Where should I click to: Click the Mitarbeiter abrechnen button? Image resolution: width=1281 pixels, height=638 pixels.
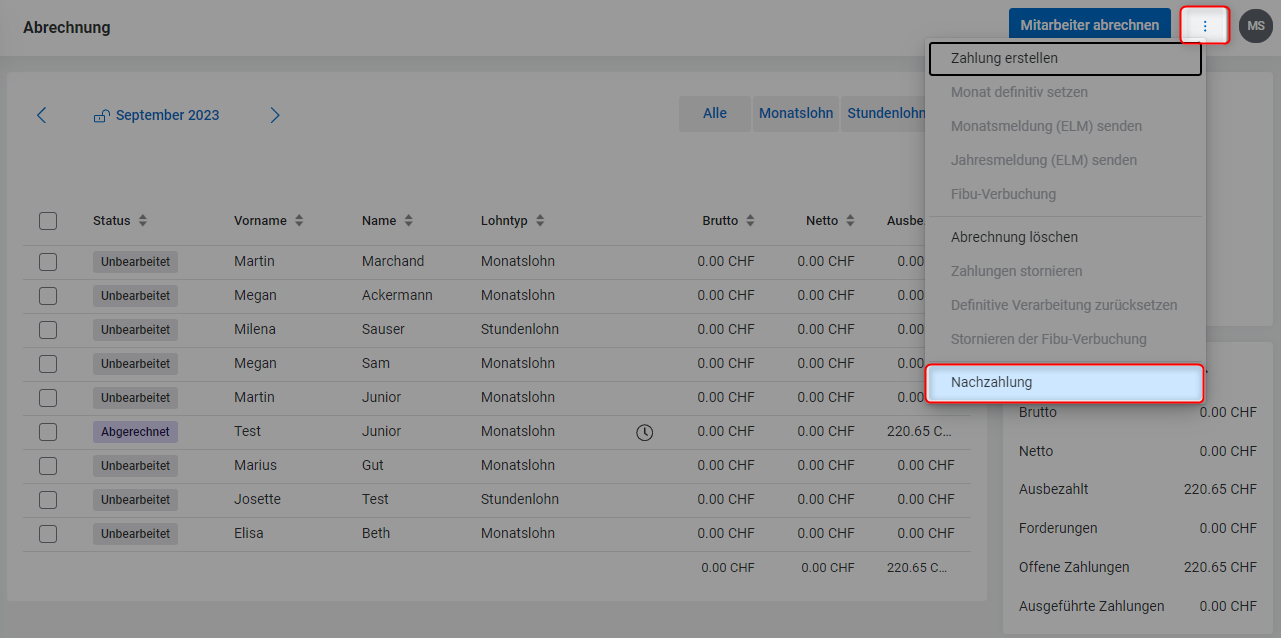pyautogui.click(x=1089, y=26)
